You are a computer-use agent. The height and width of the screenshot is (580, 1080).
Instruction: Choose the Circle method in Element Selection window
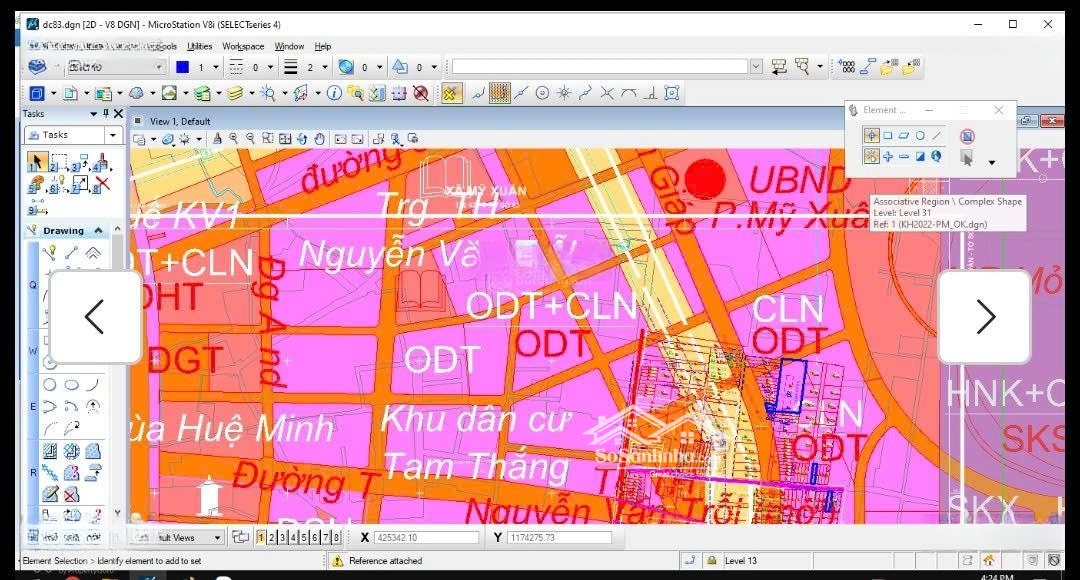[920, 136]
